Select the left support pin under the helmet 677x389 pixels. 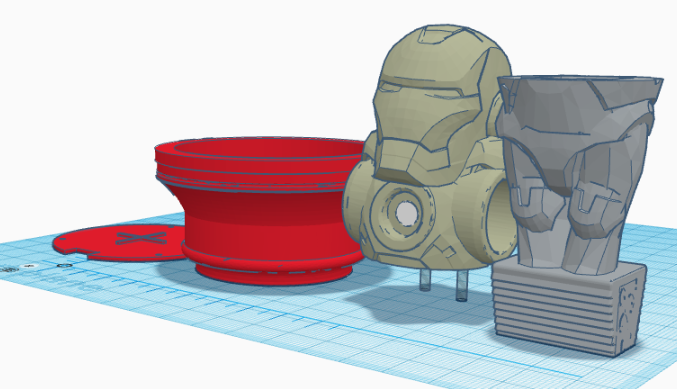click(424, 280)
